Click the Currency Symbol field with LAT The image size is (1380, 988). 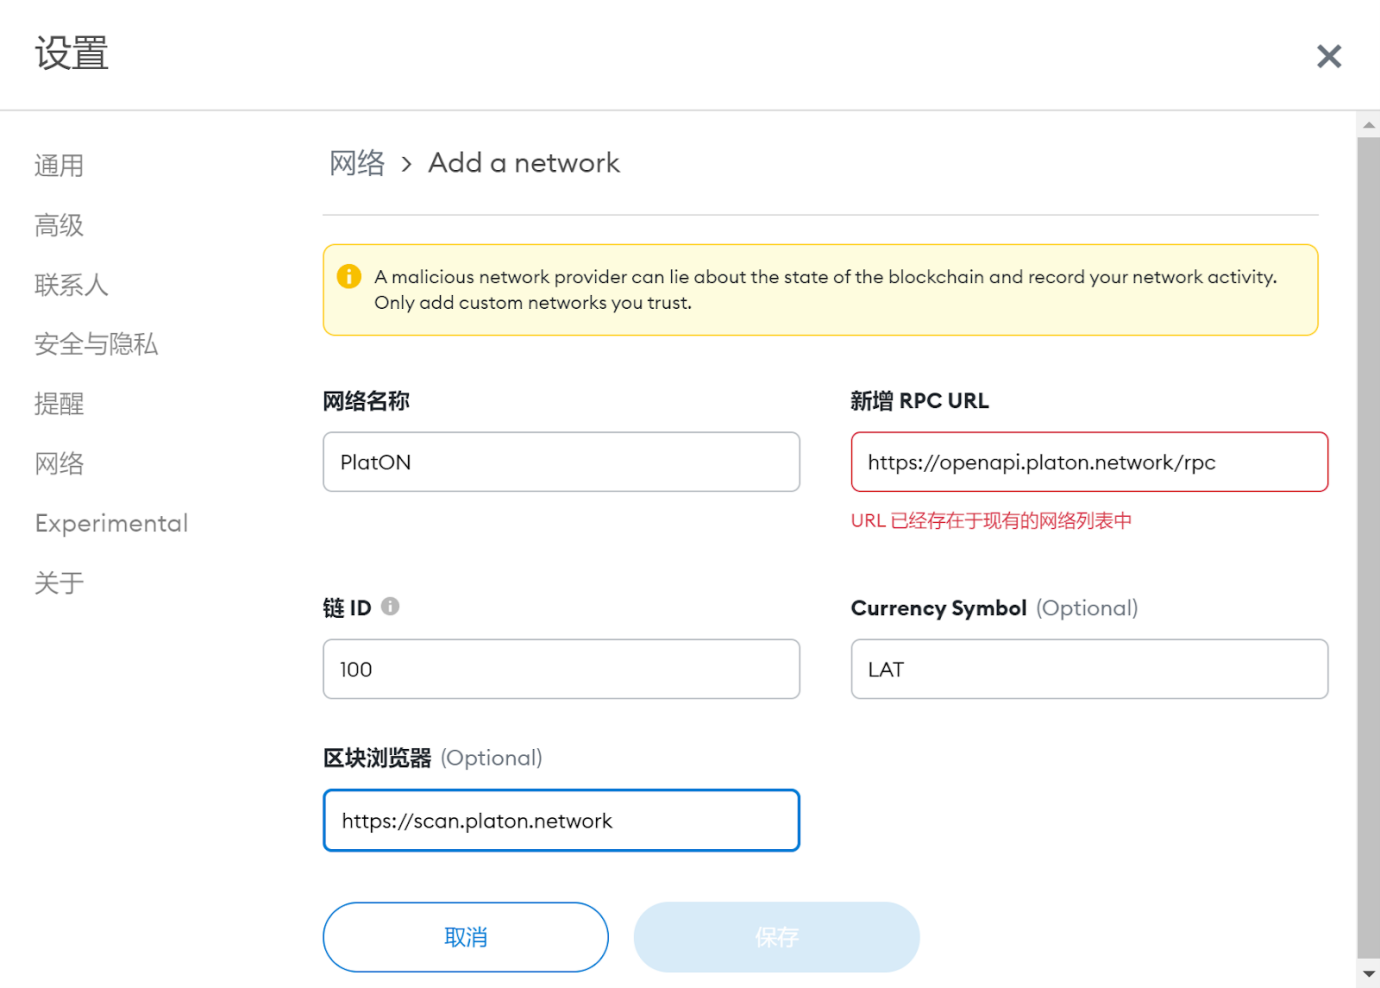pyautogui.click(x=1089, y=669)
